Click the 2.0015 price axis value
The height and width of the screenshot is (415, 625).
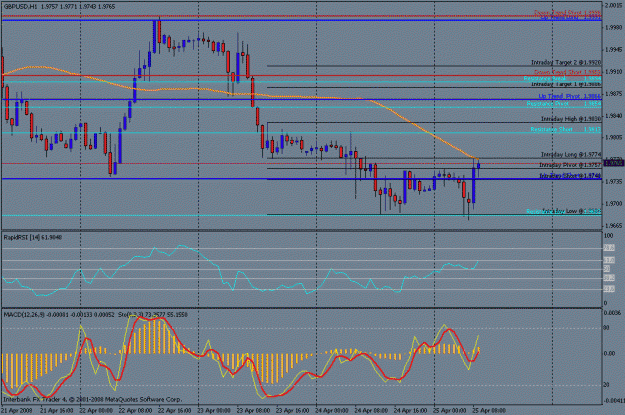click(613, 5)
